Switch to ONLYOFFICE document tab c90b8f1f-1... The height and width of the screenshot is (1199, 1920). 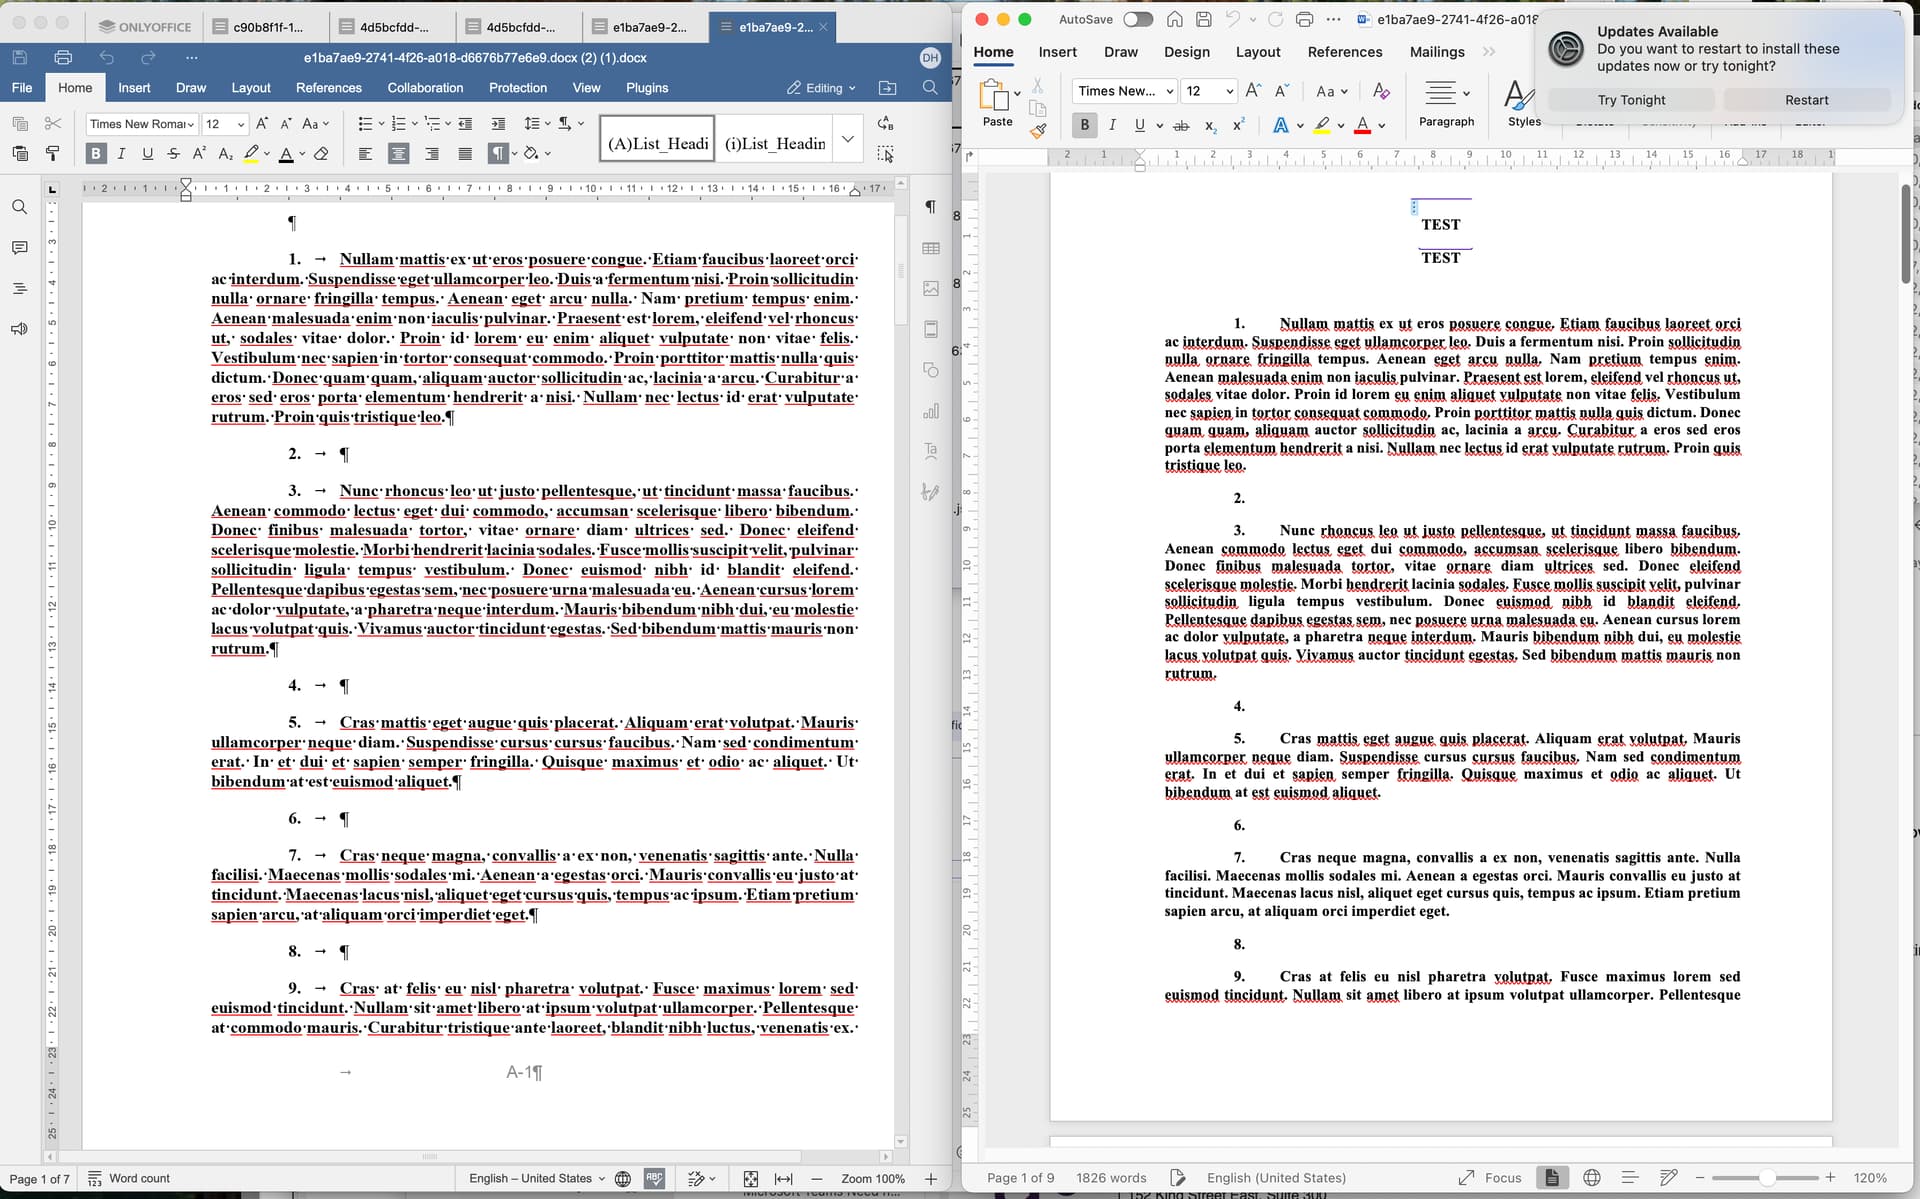tap(266, 27)
